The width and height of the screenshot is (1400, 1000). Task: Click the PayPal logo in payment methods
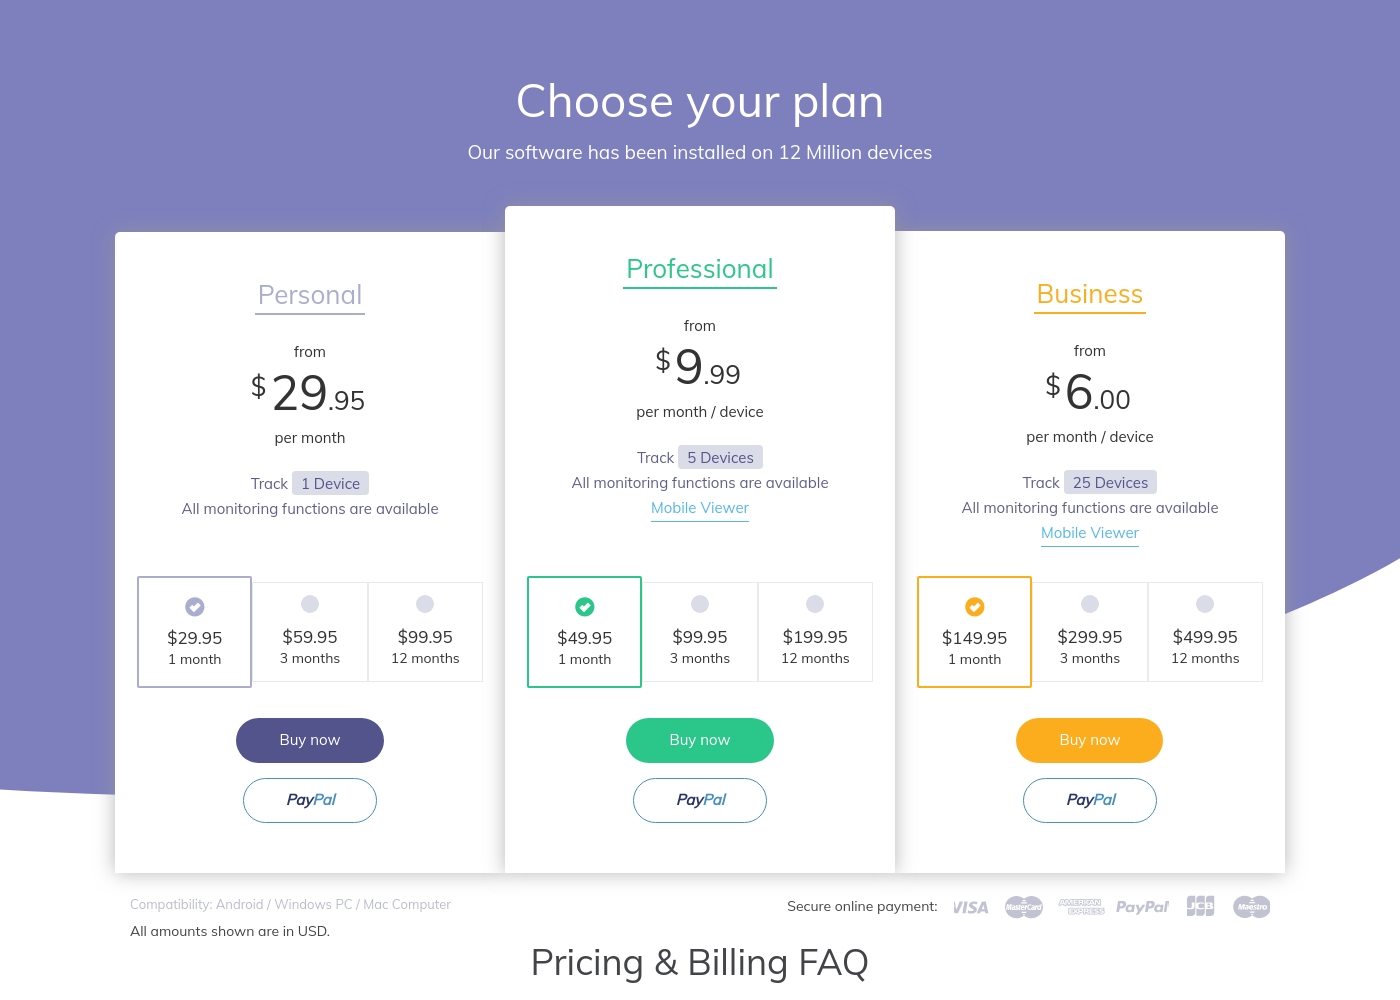pyautogui.click(x=1142, y=907)
